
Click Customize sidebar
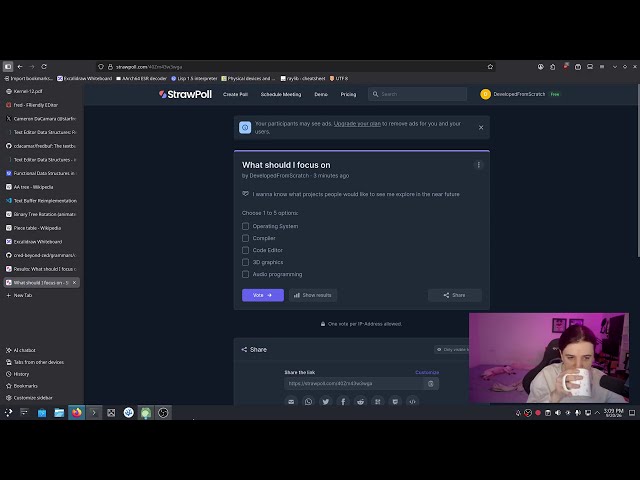tap(29, 398)
